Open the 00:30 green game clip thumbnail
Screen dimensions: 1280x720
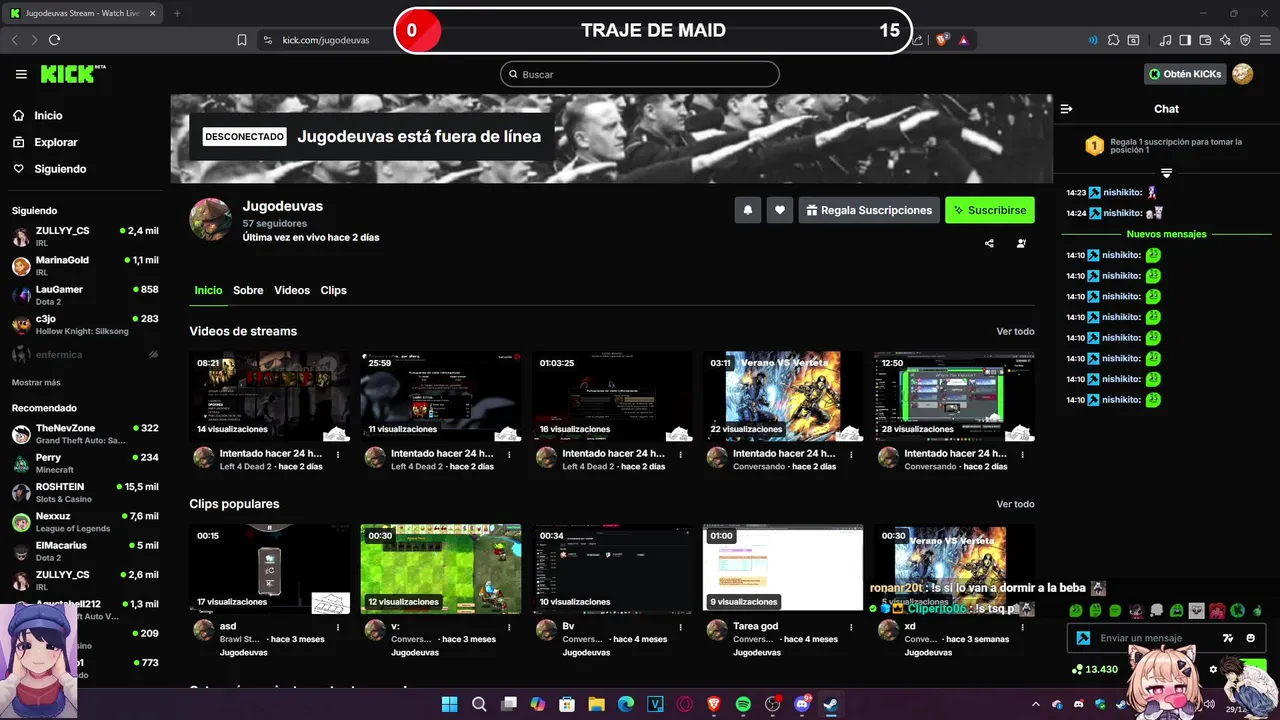[x=441, y=569]
